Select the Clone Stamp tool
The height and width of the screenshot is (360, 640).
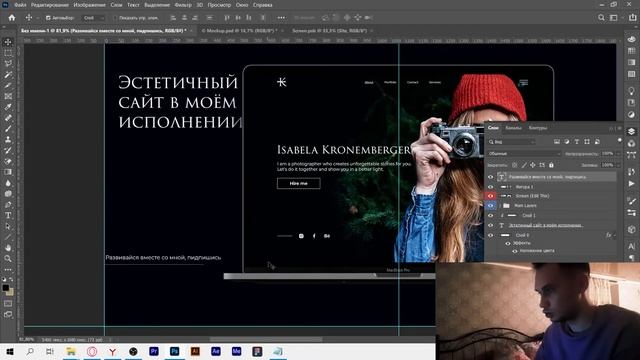click(x=8, y=140)
